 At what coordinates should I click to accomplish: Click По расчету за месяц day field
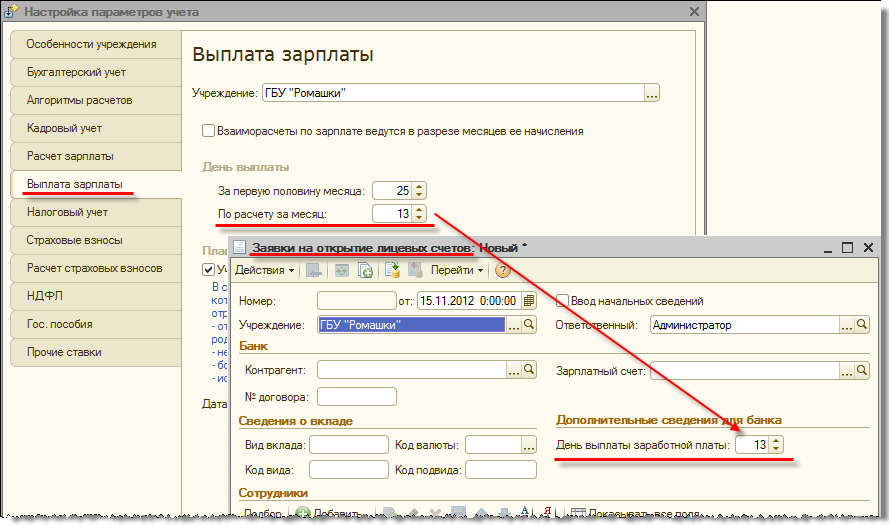[392, 214]
